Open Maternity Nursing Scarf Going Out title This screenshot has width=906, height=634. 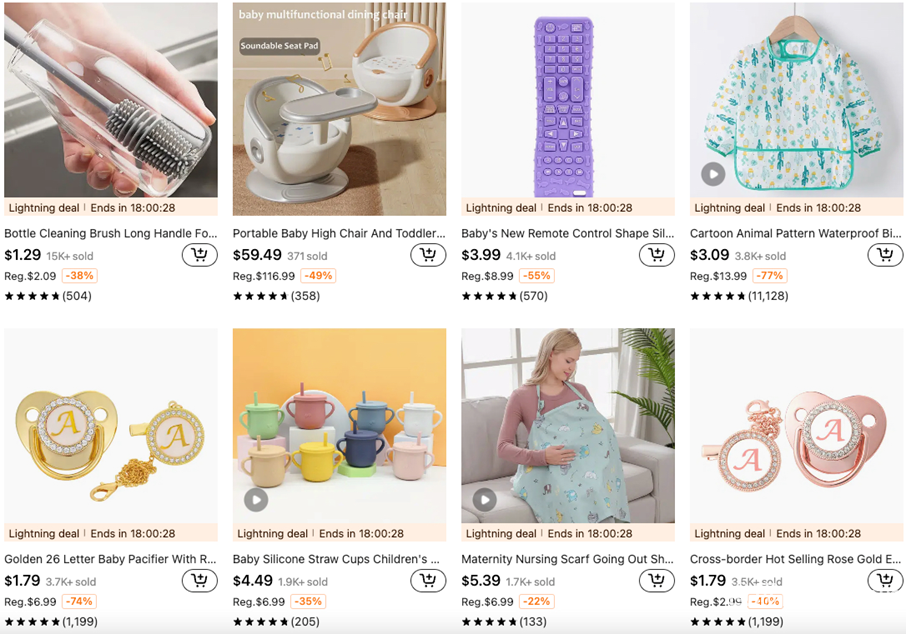pos(567,559)
